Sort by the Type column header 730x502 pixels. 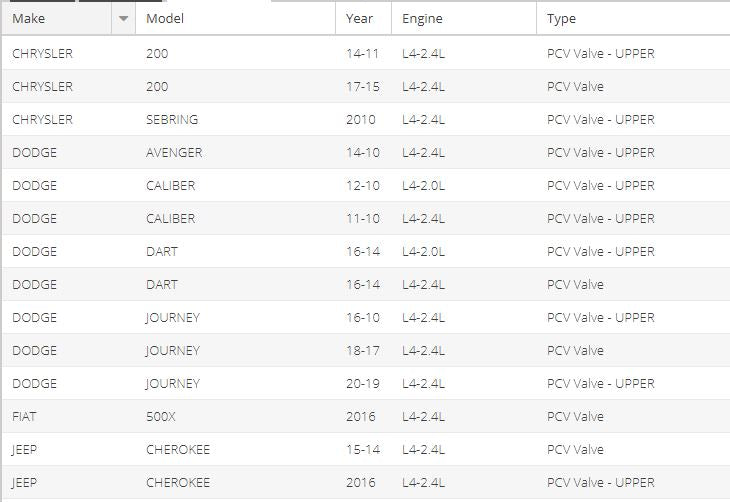tap(561, 18)
